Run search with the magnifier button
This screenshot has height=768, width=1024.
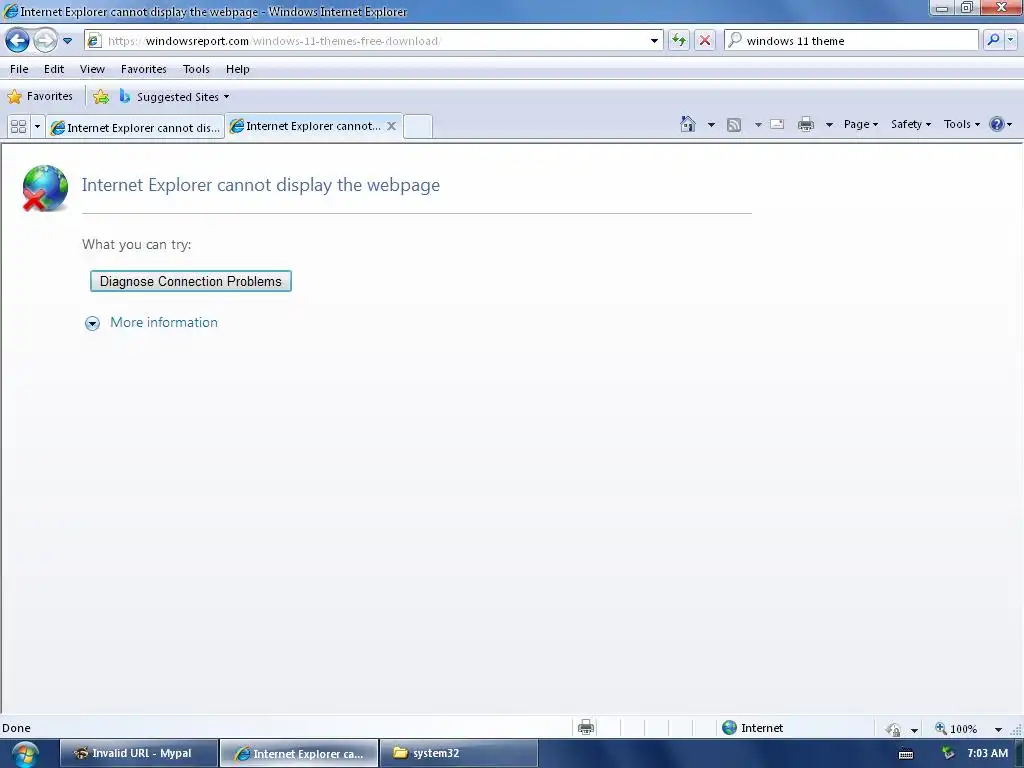993,40
